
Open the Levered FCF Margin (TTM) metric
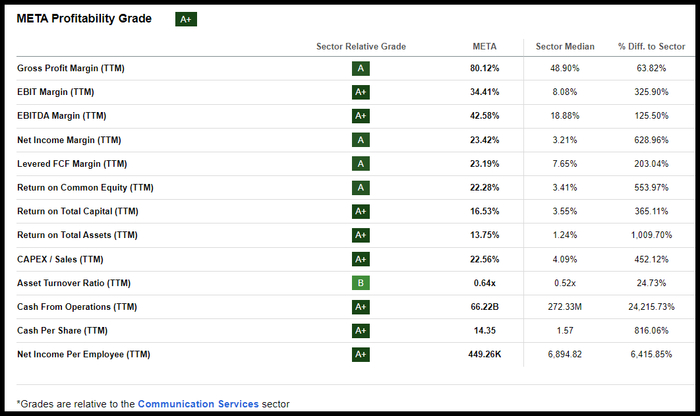pyautogui.click(x=72, y=164)
